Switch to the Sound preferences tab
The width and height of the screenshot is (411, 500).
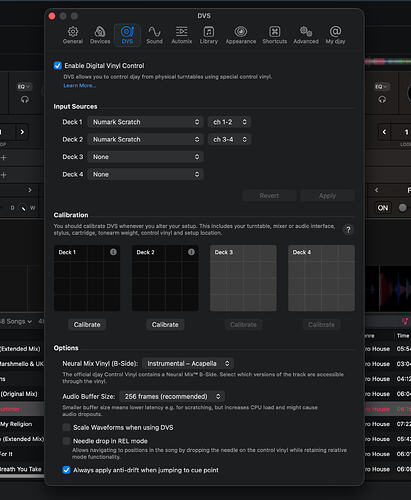[154, 35]
